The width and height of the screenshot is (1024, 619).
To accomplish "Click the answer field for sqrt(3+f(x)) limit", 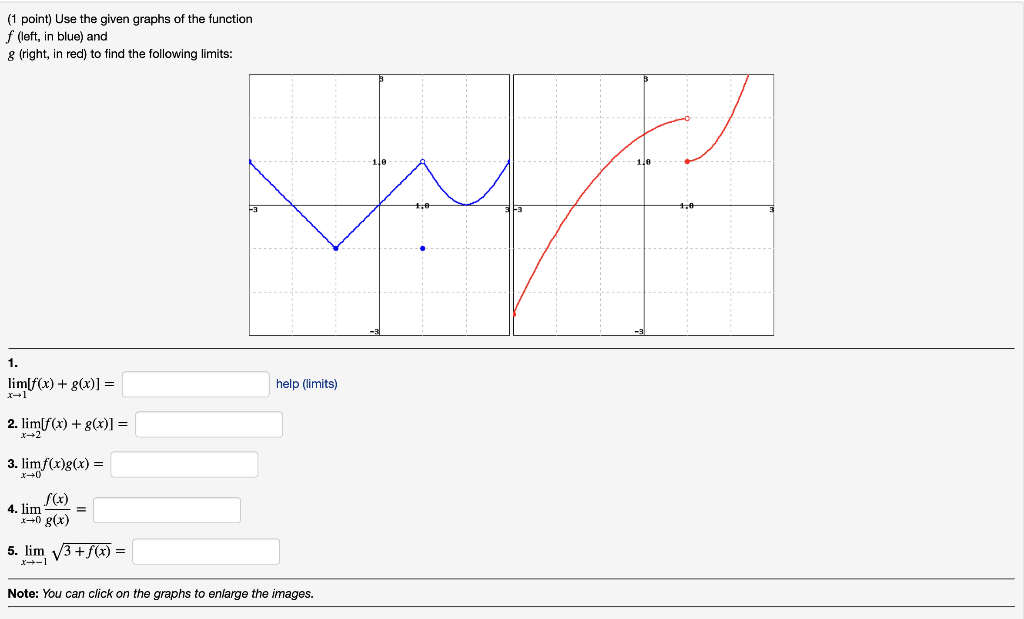I will 205,551.
